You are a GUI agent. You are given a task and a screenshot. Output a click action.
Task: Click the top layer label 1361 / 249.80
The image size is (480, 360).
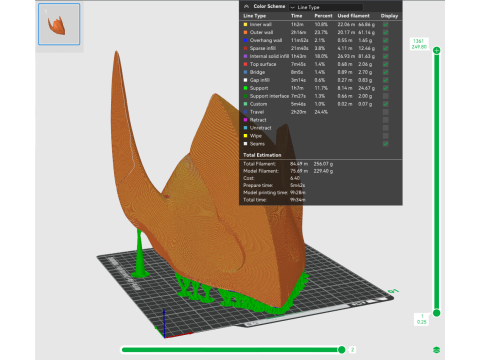coord(419,44)
